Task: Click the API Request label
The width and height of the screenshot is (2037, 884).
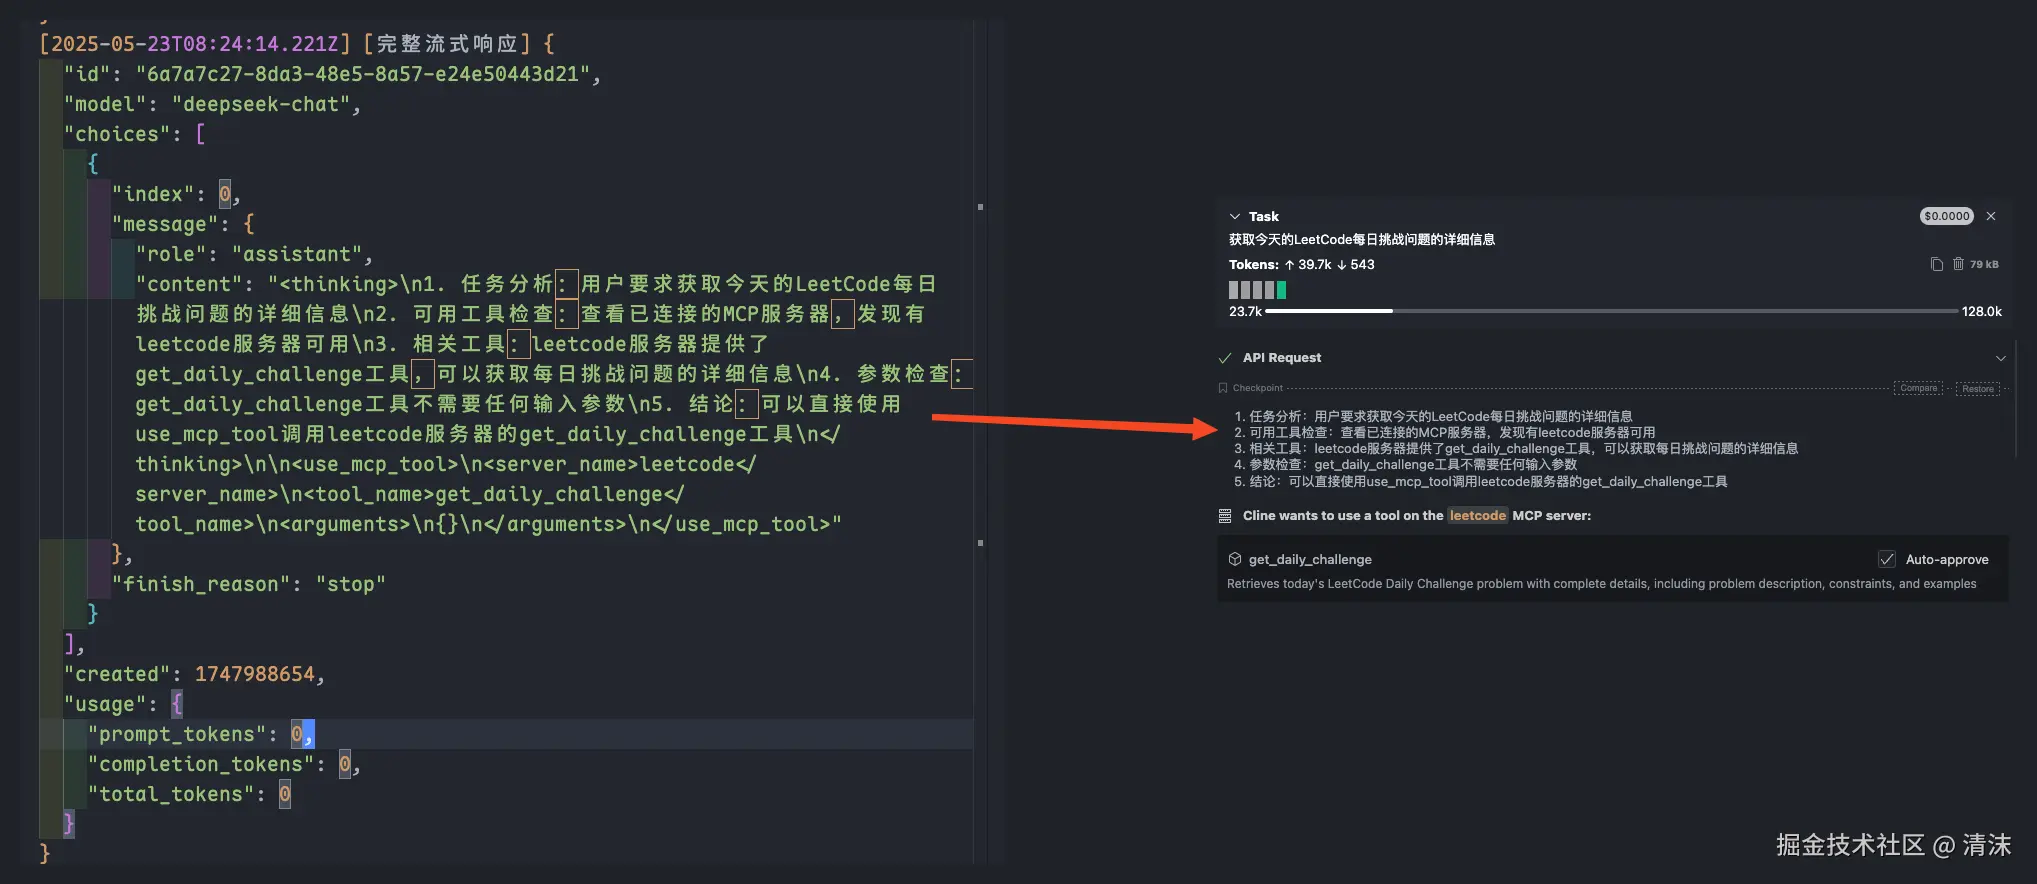Action: (x=1282, y=358)
